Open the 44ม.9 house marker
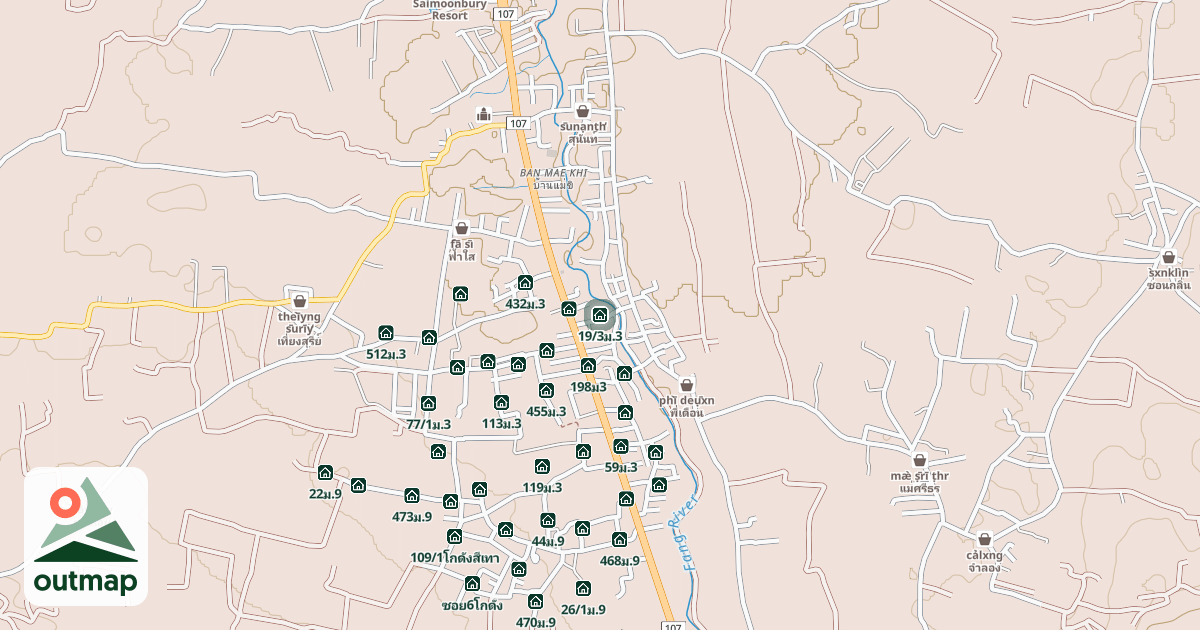Screen dimensions: 1200x630 (548, 520)
